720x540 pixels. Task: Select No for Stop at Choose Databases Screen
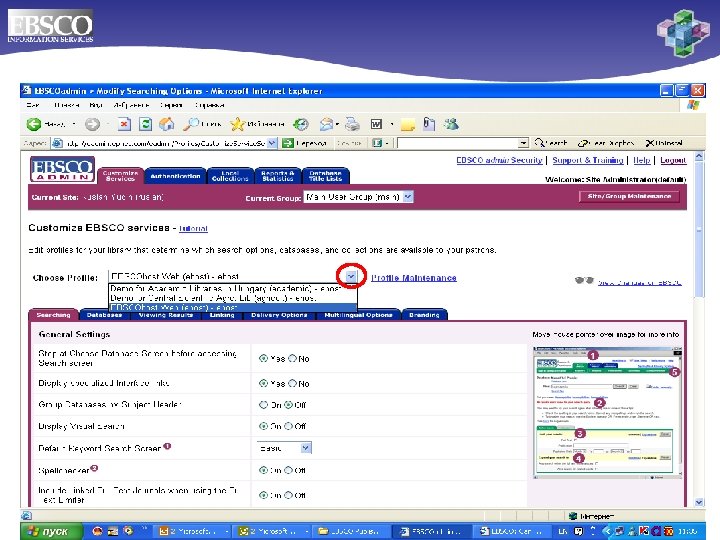pyautogui.click(x=292, y=358)
